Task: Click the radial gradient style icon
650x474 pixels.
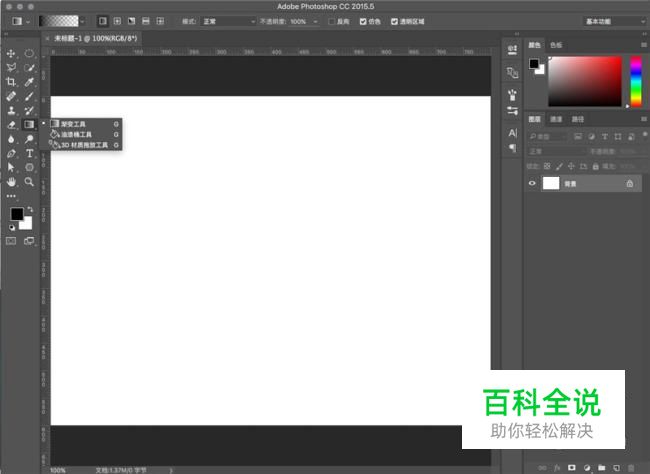Action: (x=117, y=21)
